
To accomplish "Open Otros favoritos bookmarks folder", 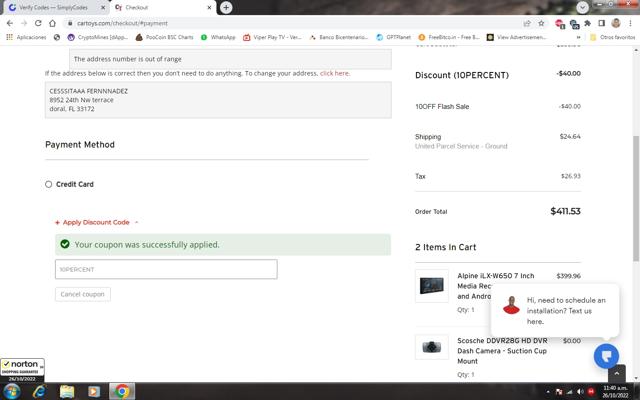I will pos(613,37).
